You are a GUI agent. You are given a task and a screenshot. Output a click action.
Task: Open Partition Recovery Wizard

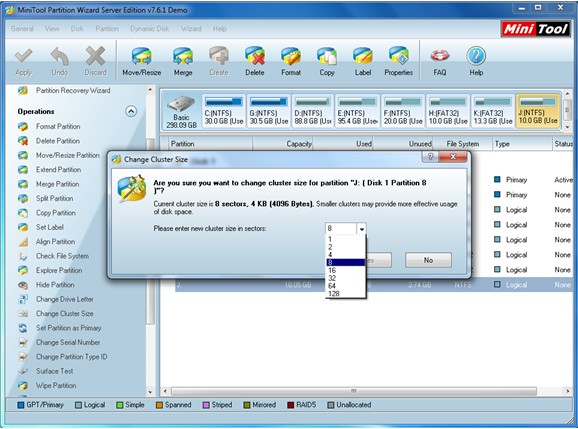click(x=73, y=90)
